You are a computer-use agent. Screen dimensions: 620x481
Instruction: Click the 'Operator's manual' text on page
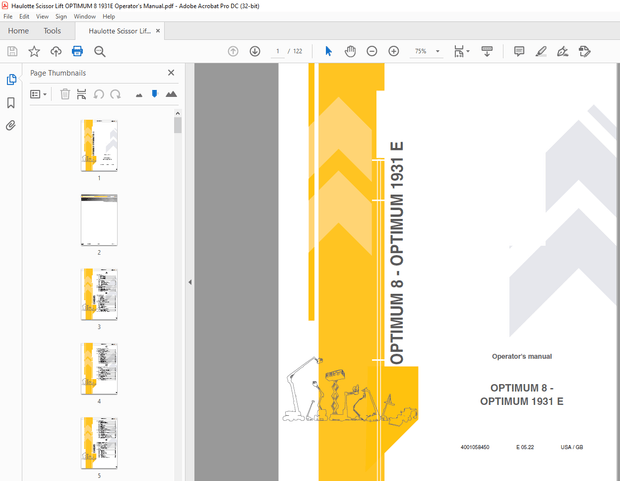point(522,356)
